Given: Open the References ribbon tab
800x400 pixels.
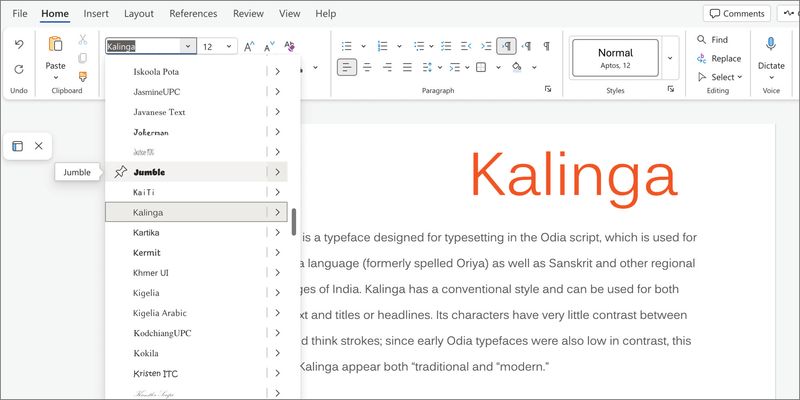Looking at the screenshot, I should (x=193, y=14).
